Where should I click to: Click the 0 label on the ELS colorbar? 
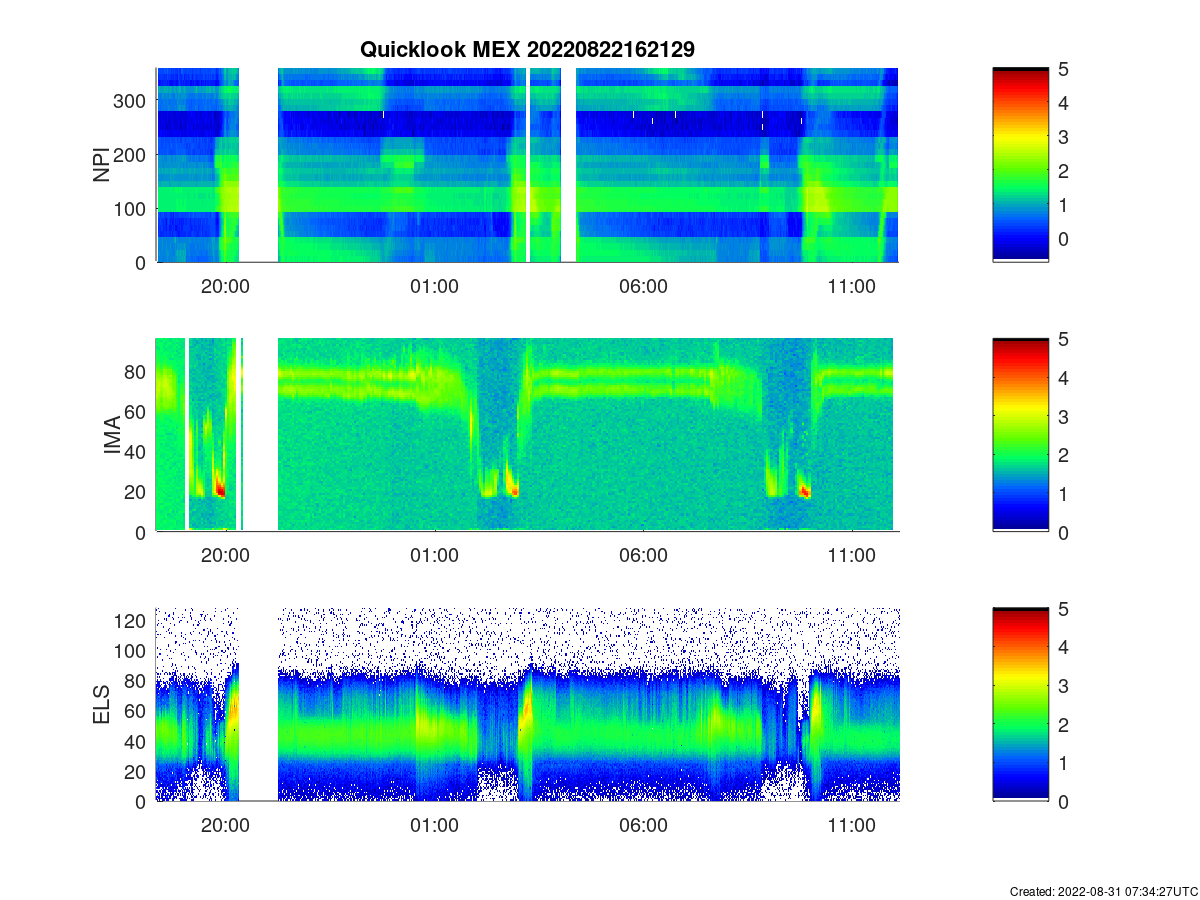click(1065, 801)
